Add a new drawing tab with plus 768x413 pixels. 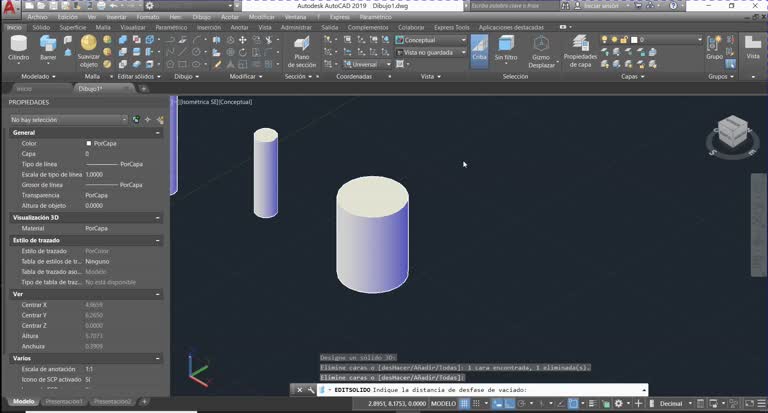coord(144,89)
